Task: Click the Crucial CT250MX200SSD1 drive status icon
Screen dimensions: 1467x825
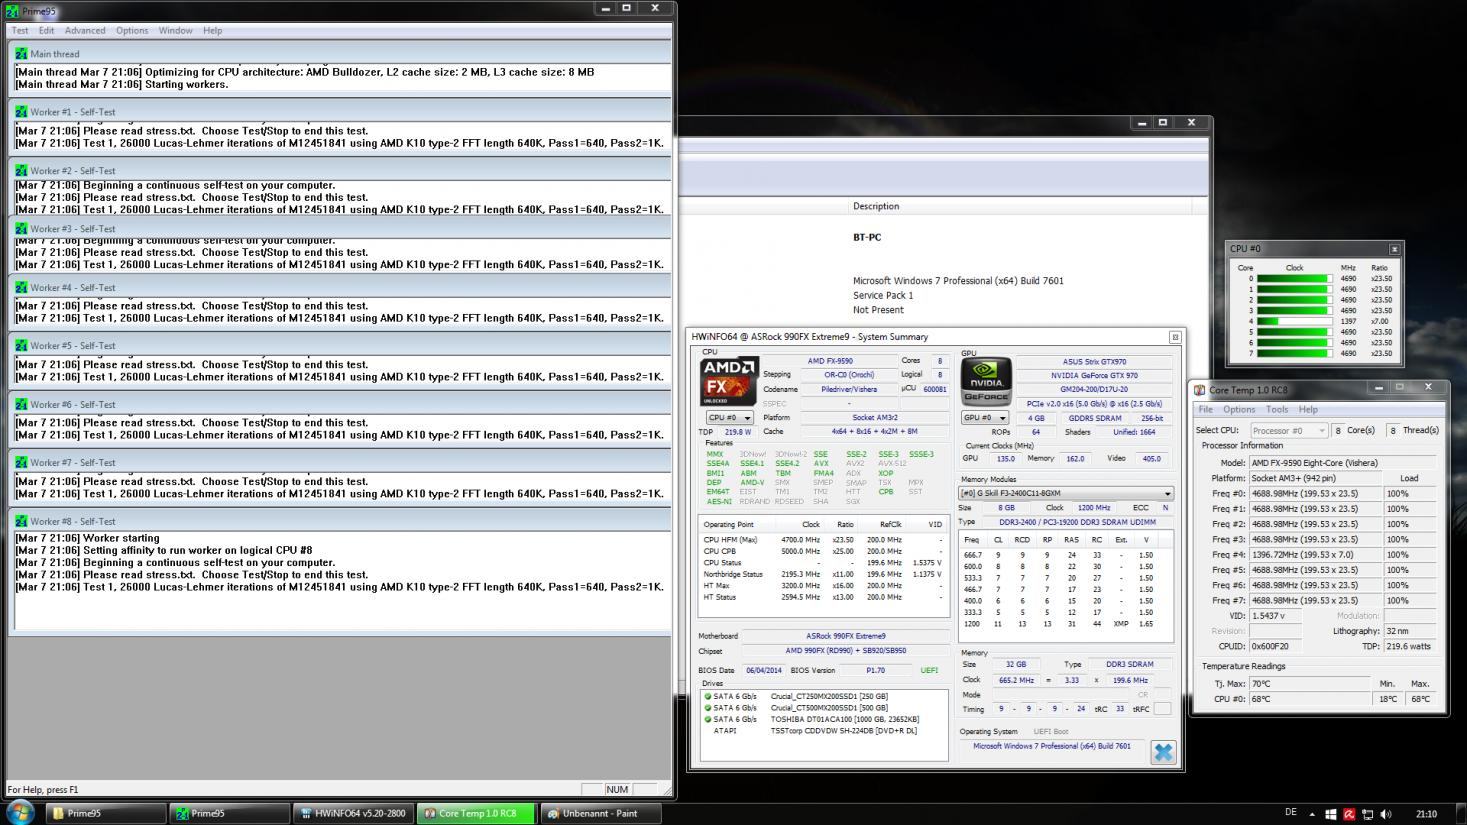Action: click(708, 696)
